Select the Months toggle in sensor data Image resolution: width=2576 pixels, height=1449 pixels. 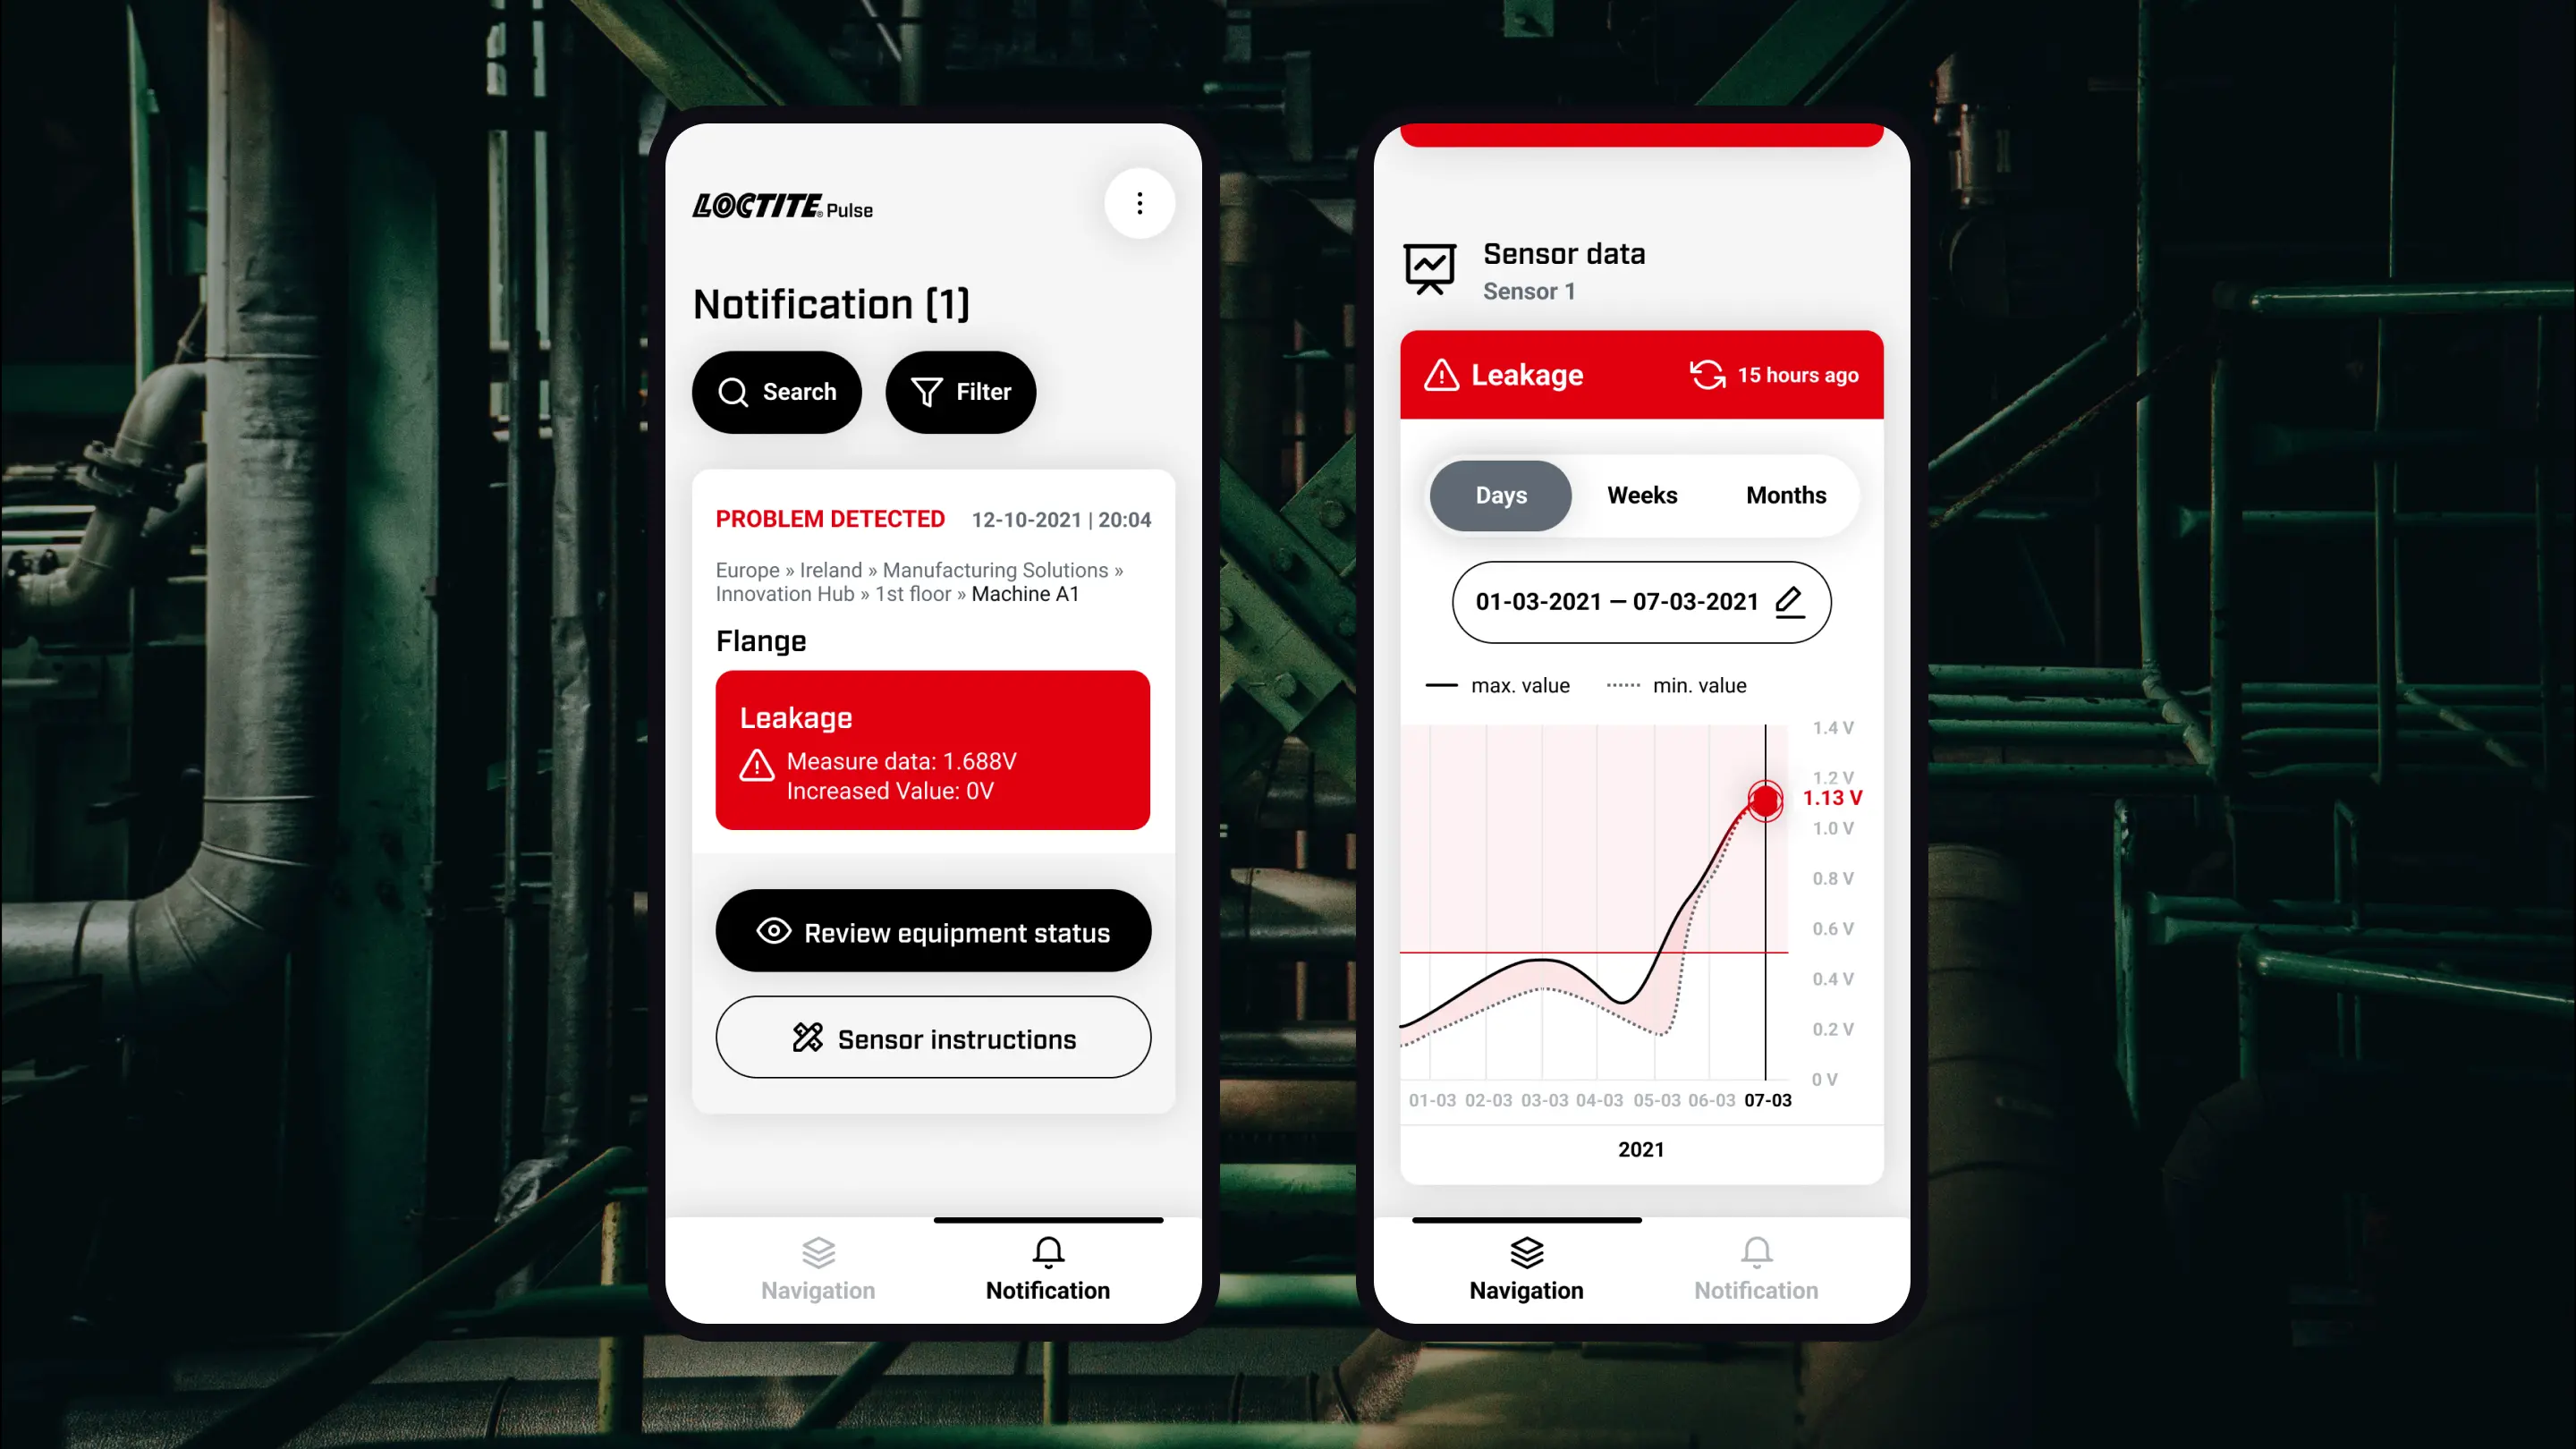[x=1785, y=496]
